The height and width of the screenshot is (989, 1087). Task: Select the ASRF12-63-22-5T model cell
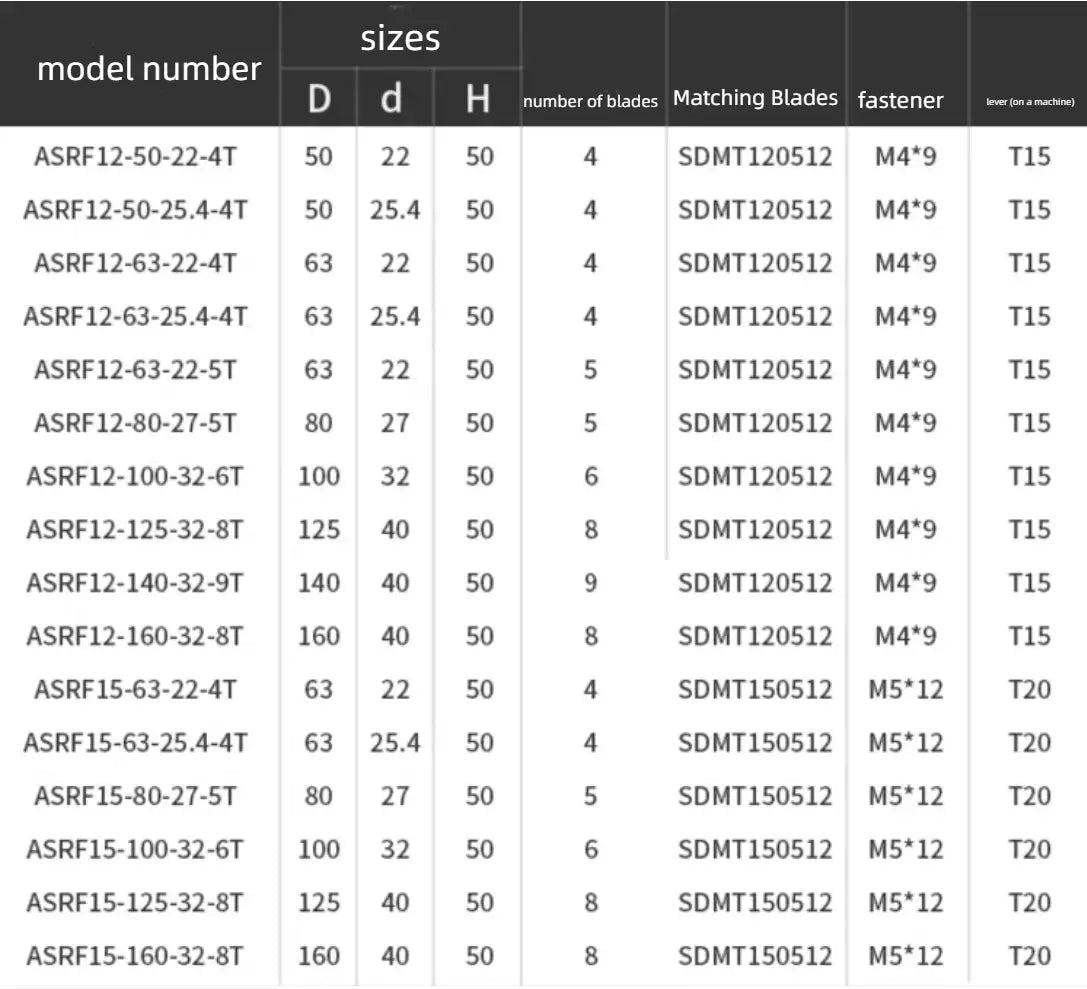136,369
